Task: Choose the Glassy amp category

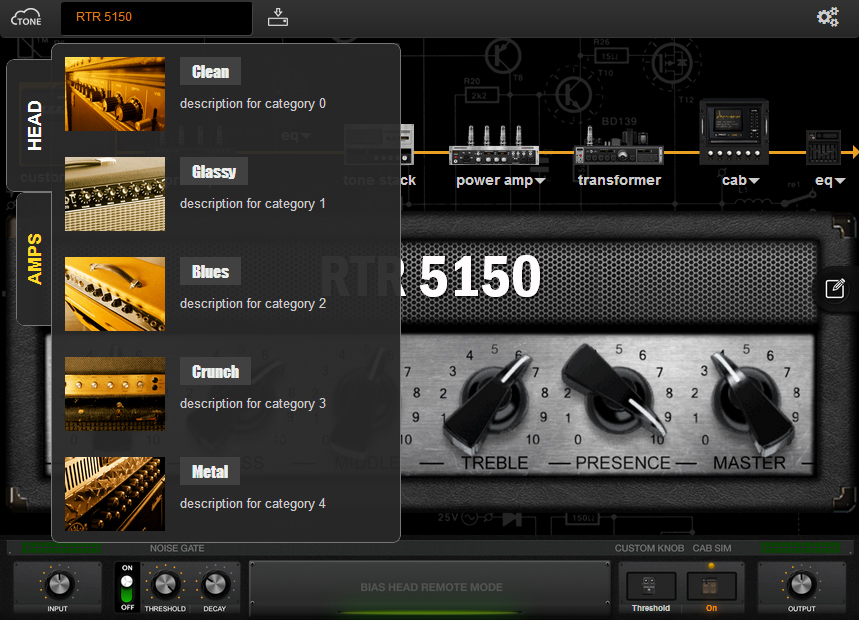Action: click(x=214, y=171)
